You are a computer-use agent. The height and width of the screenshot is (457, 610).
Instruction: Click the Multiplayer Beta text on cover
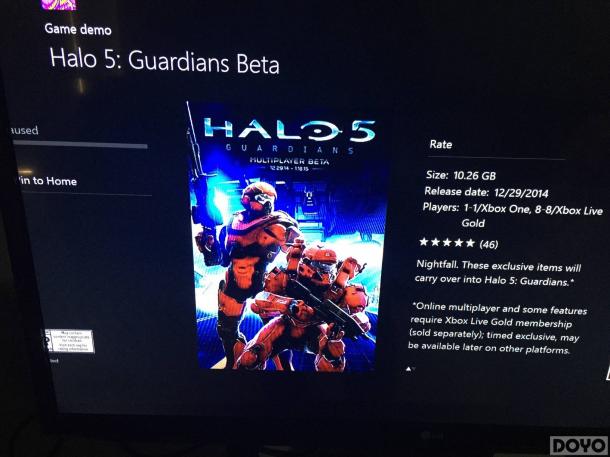tap(289, 161)
